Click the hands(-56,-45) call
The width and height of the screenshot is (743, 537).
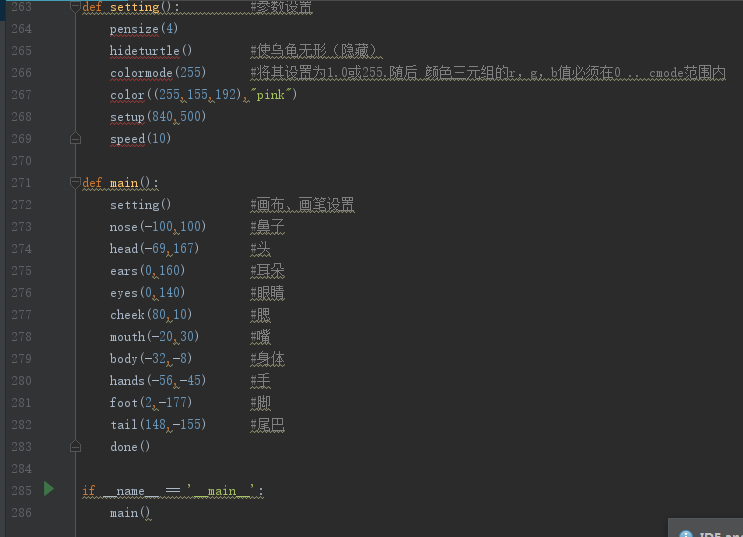point(158,381)
